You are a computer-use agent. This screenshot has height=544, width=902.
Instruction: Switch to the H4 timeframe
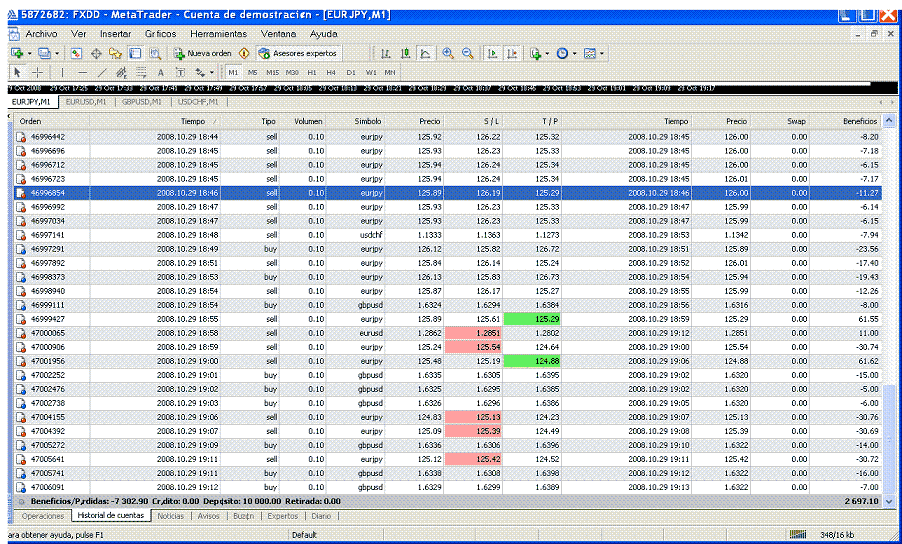pyautogui.click(x=331, y=72)
